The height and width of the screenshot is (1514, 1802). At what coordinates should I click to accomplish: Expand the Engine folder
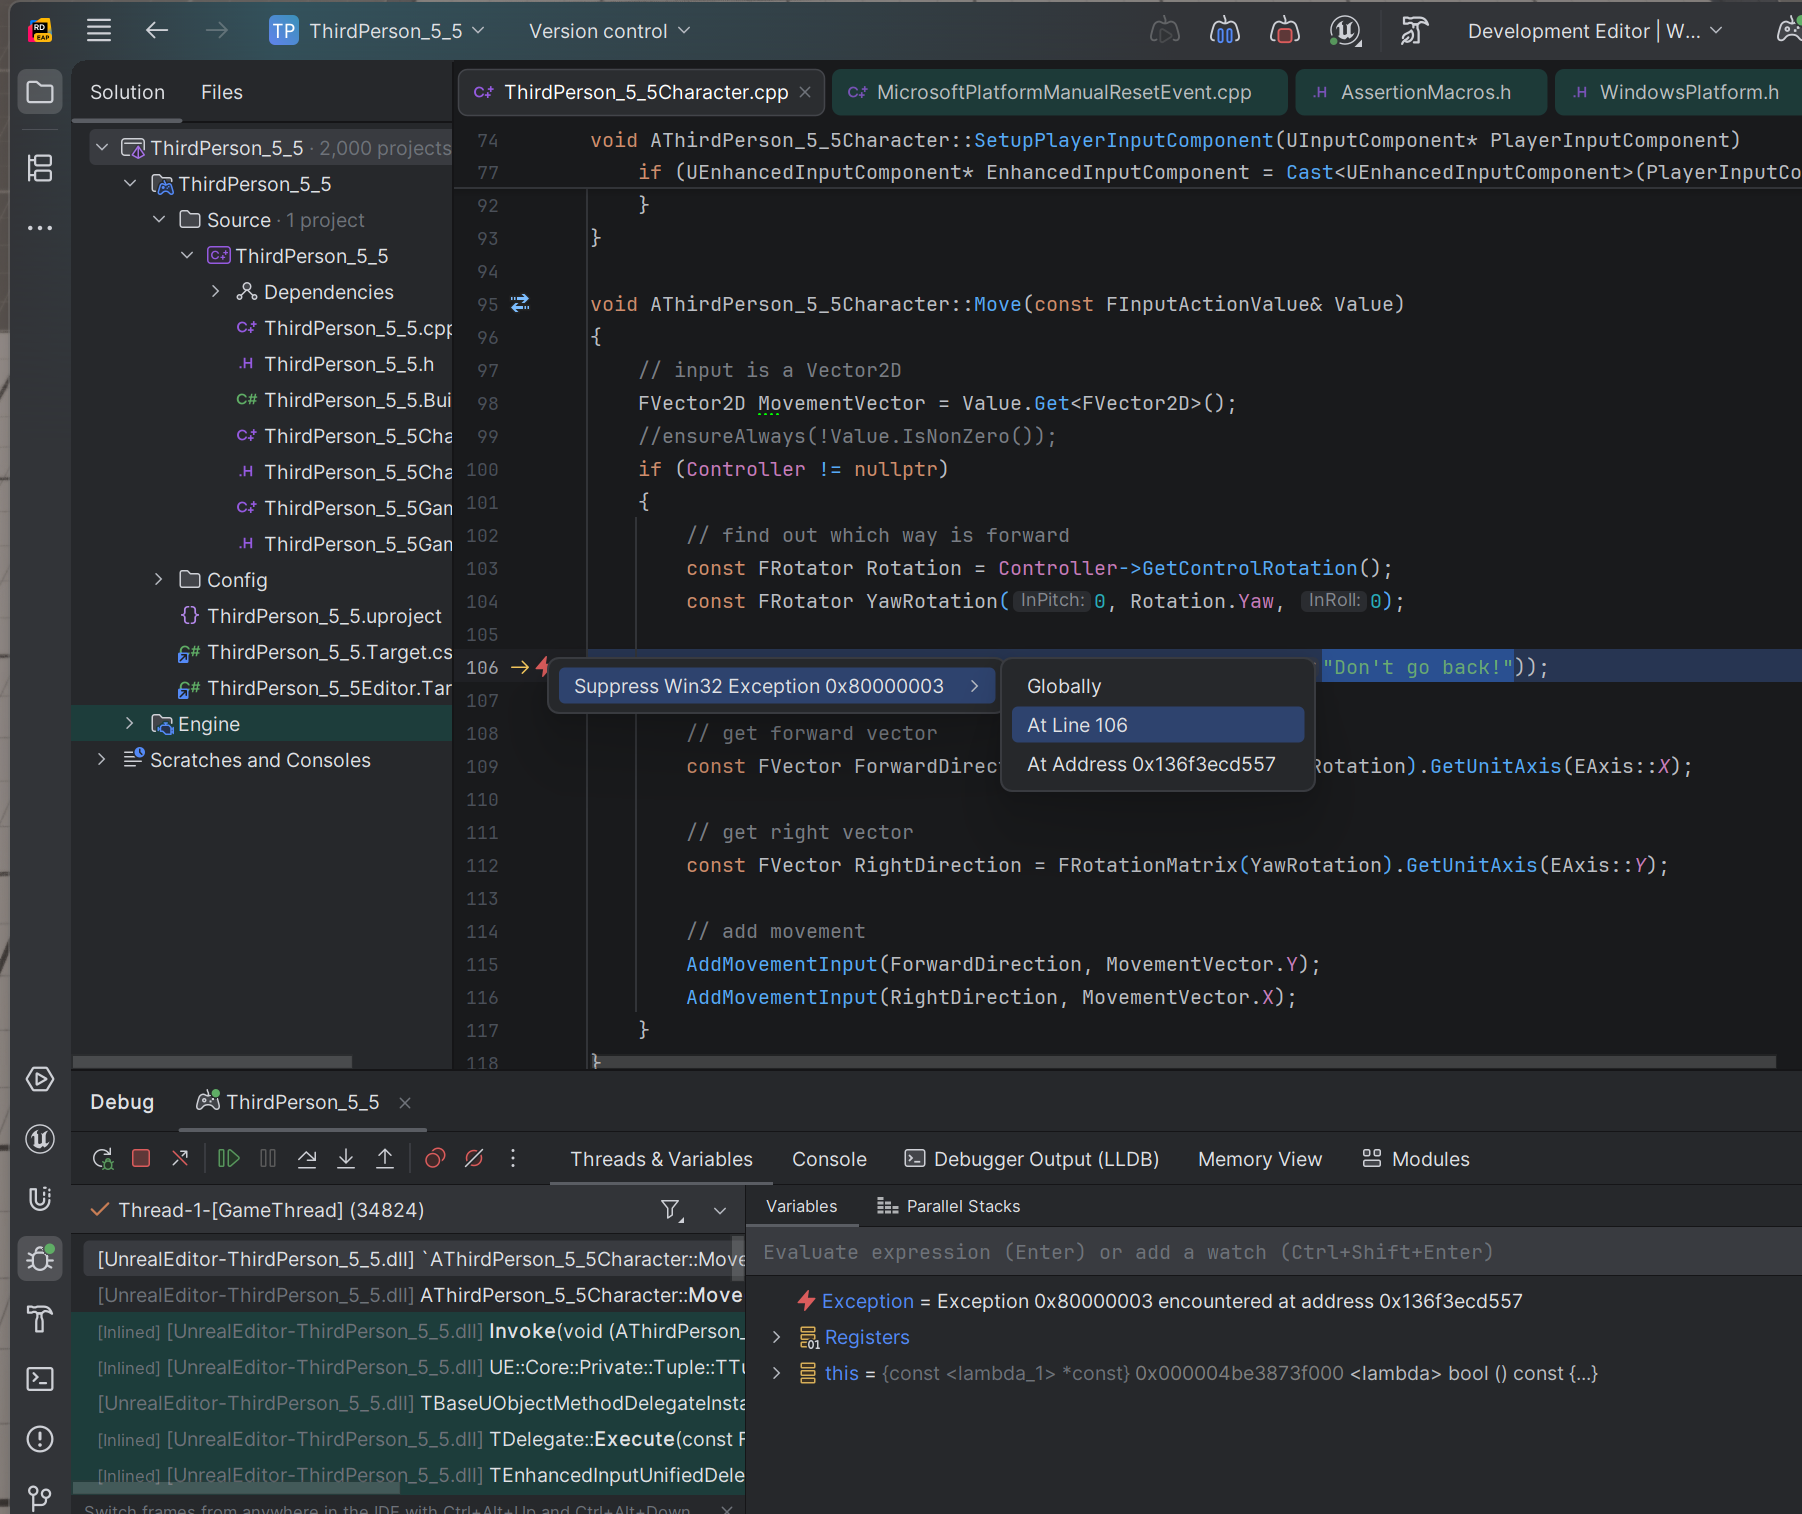pos(130,724)
